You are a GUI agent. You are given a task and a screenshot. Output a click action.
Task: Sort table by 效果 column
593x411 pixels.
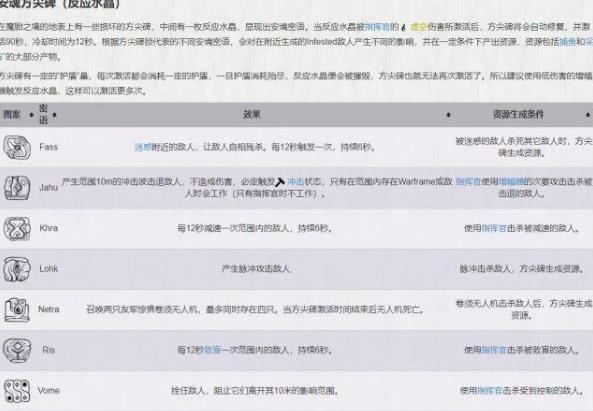(448, 115)
